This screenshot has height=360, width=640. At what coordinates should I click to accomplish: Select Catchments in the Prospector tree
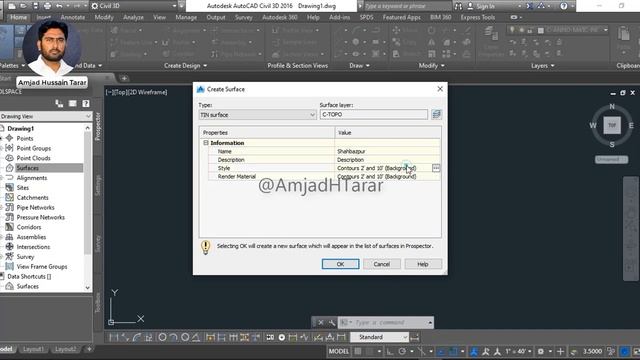pos(32,198)
